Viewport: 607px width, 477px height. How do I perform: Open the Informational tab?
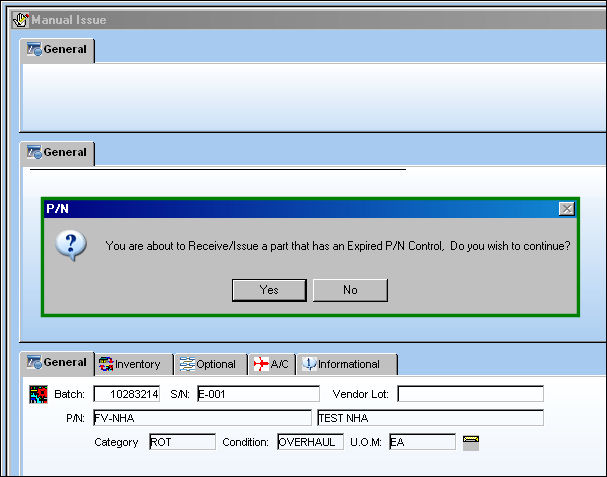coord(347,364)
